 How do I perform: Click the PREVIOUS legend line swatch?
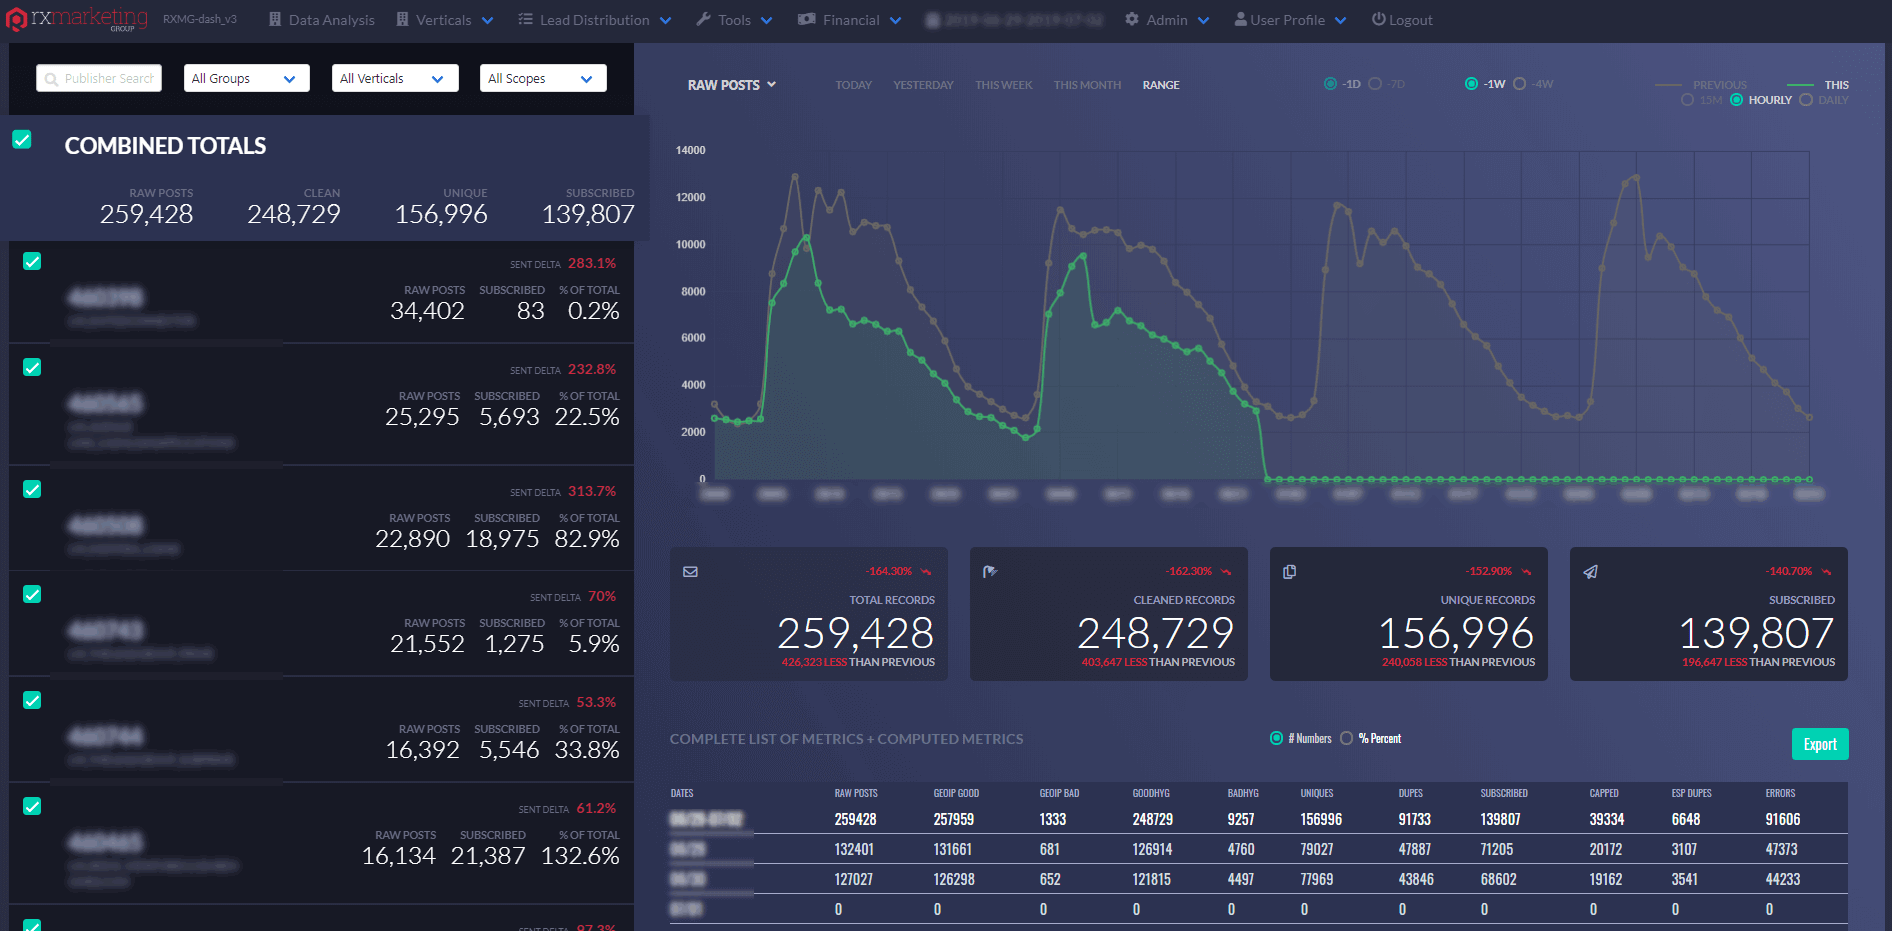[x=1667, y=85]
